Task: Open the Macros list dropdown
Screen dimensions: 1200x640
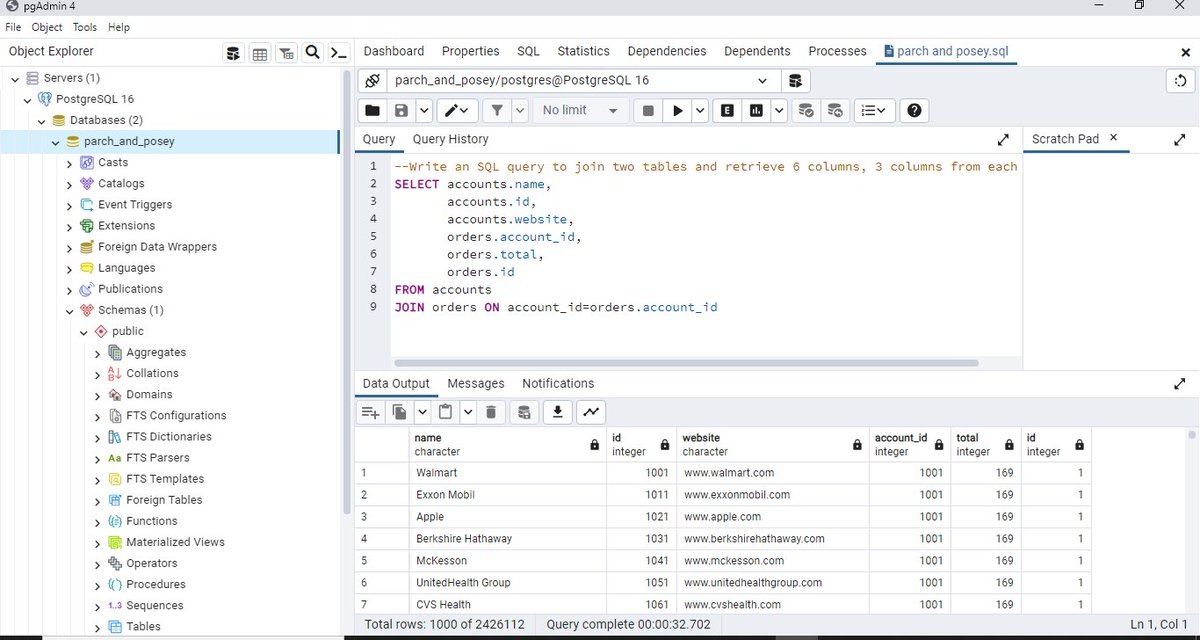Action: coord(875,110)
